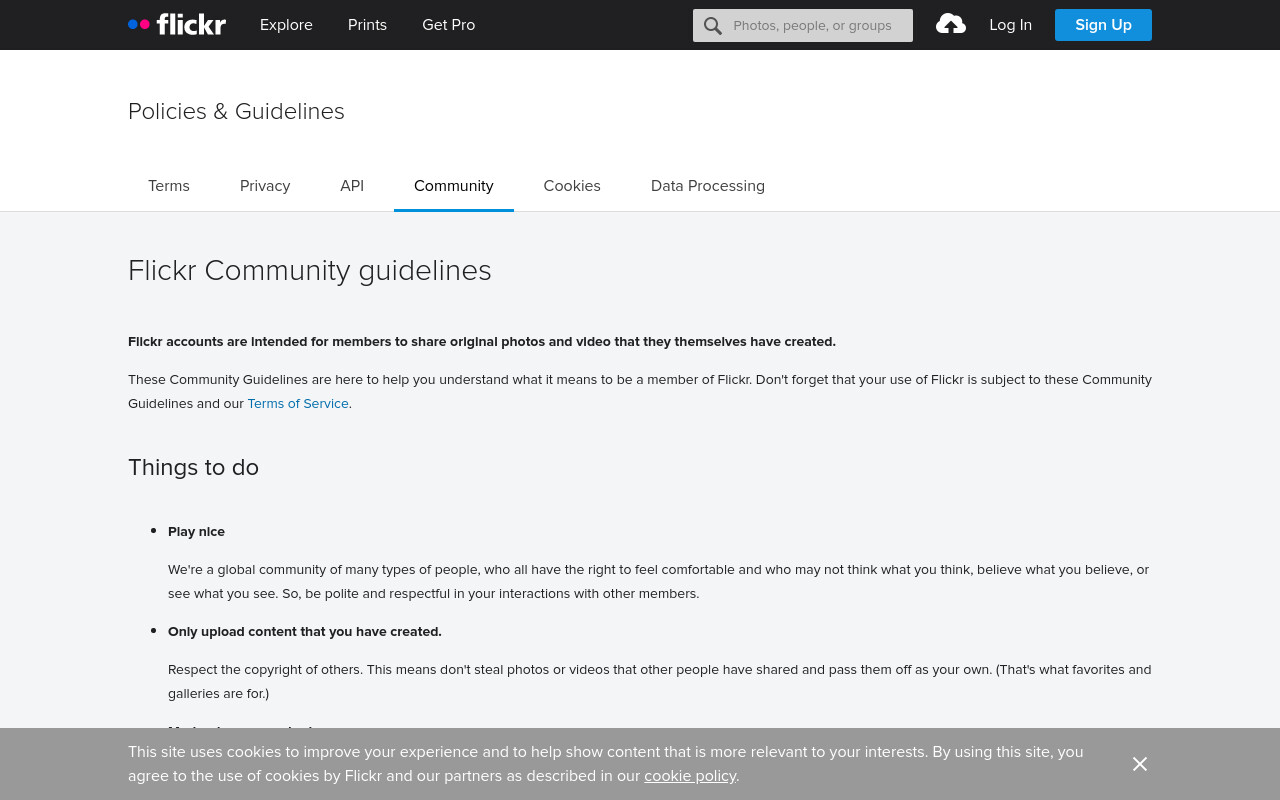Screen dimensions: 1280x800
Task: Click the Flickr Community guidelines heading
Action: (310, 271)
